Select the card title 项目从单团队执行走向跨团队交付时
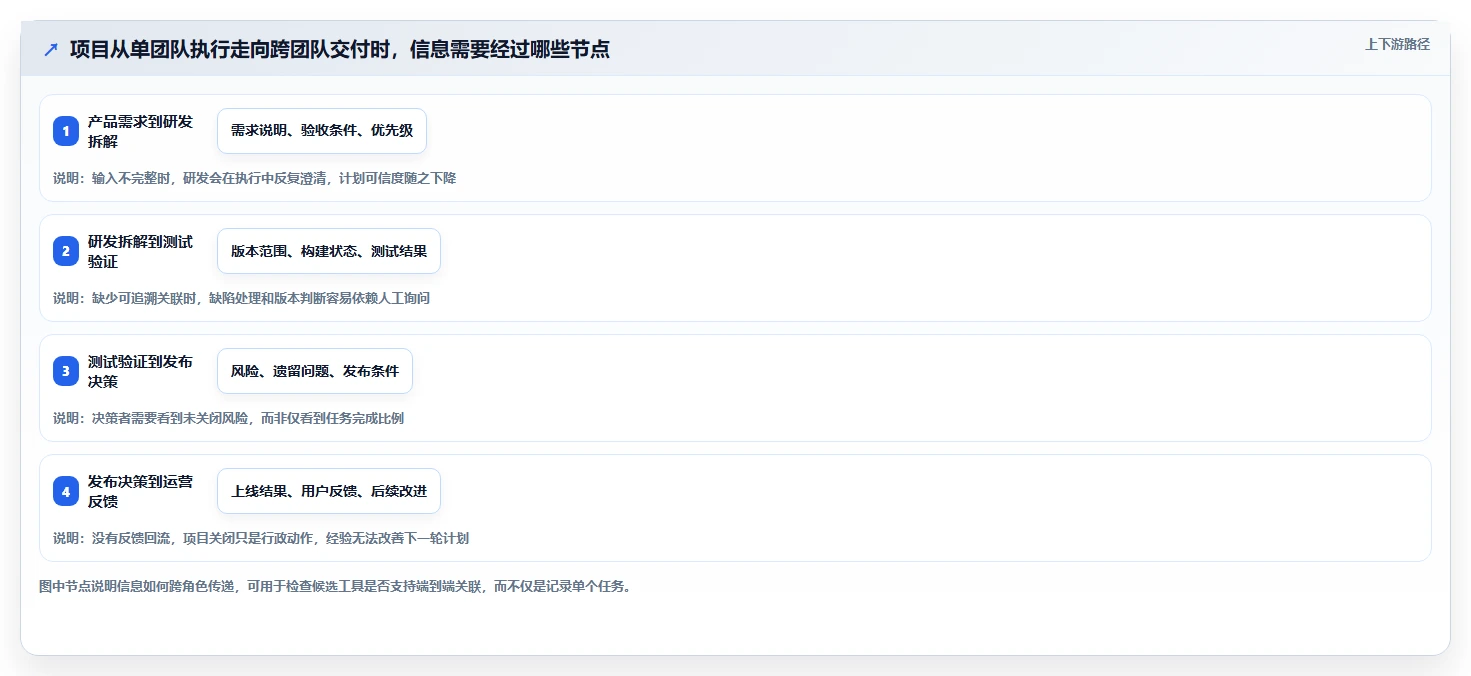 click(x=340, y=49)
